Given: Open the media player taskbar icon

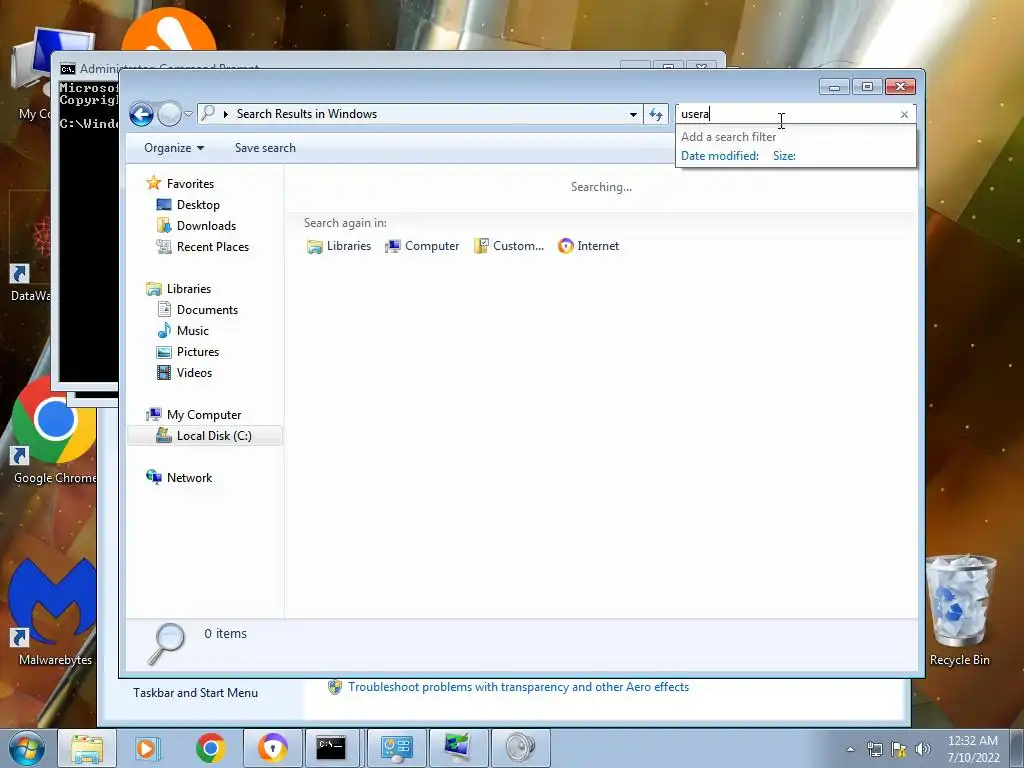Looking at the screenshot, I should tap(147, 748).
